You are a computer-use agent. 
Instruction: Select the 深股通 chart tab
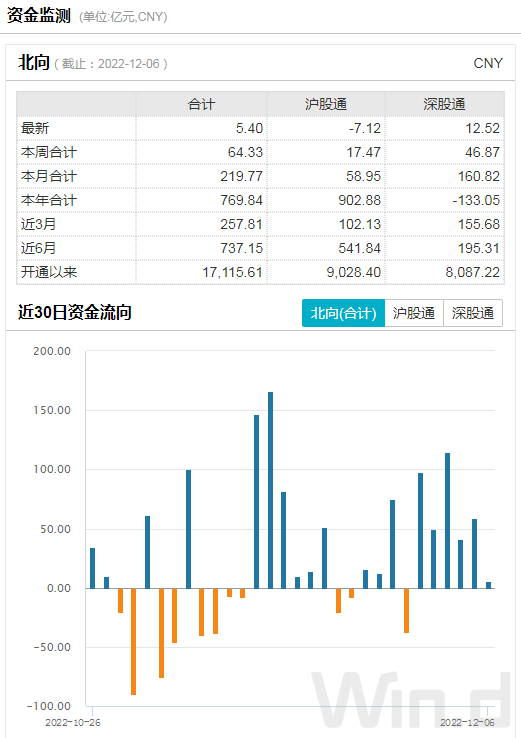pyautogui.click(x=473, y=313)
